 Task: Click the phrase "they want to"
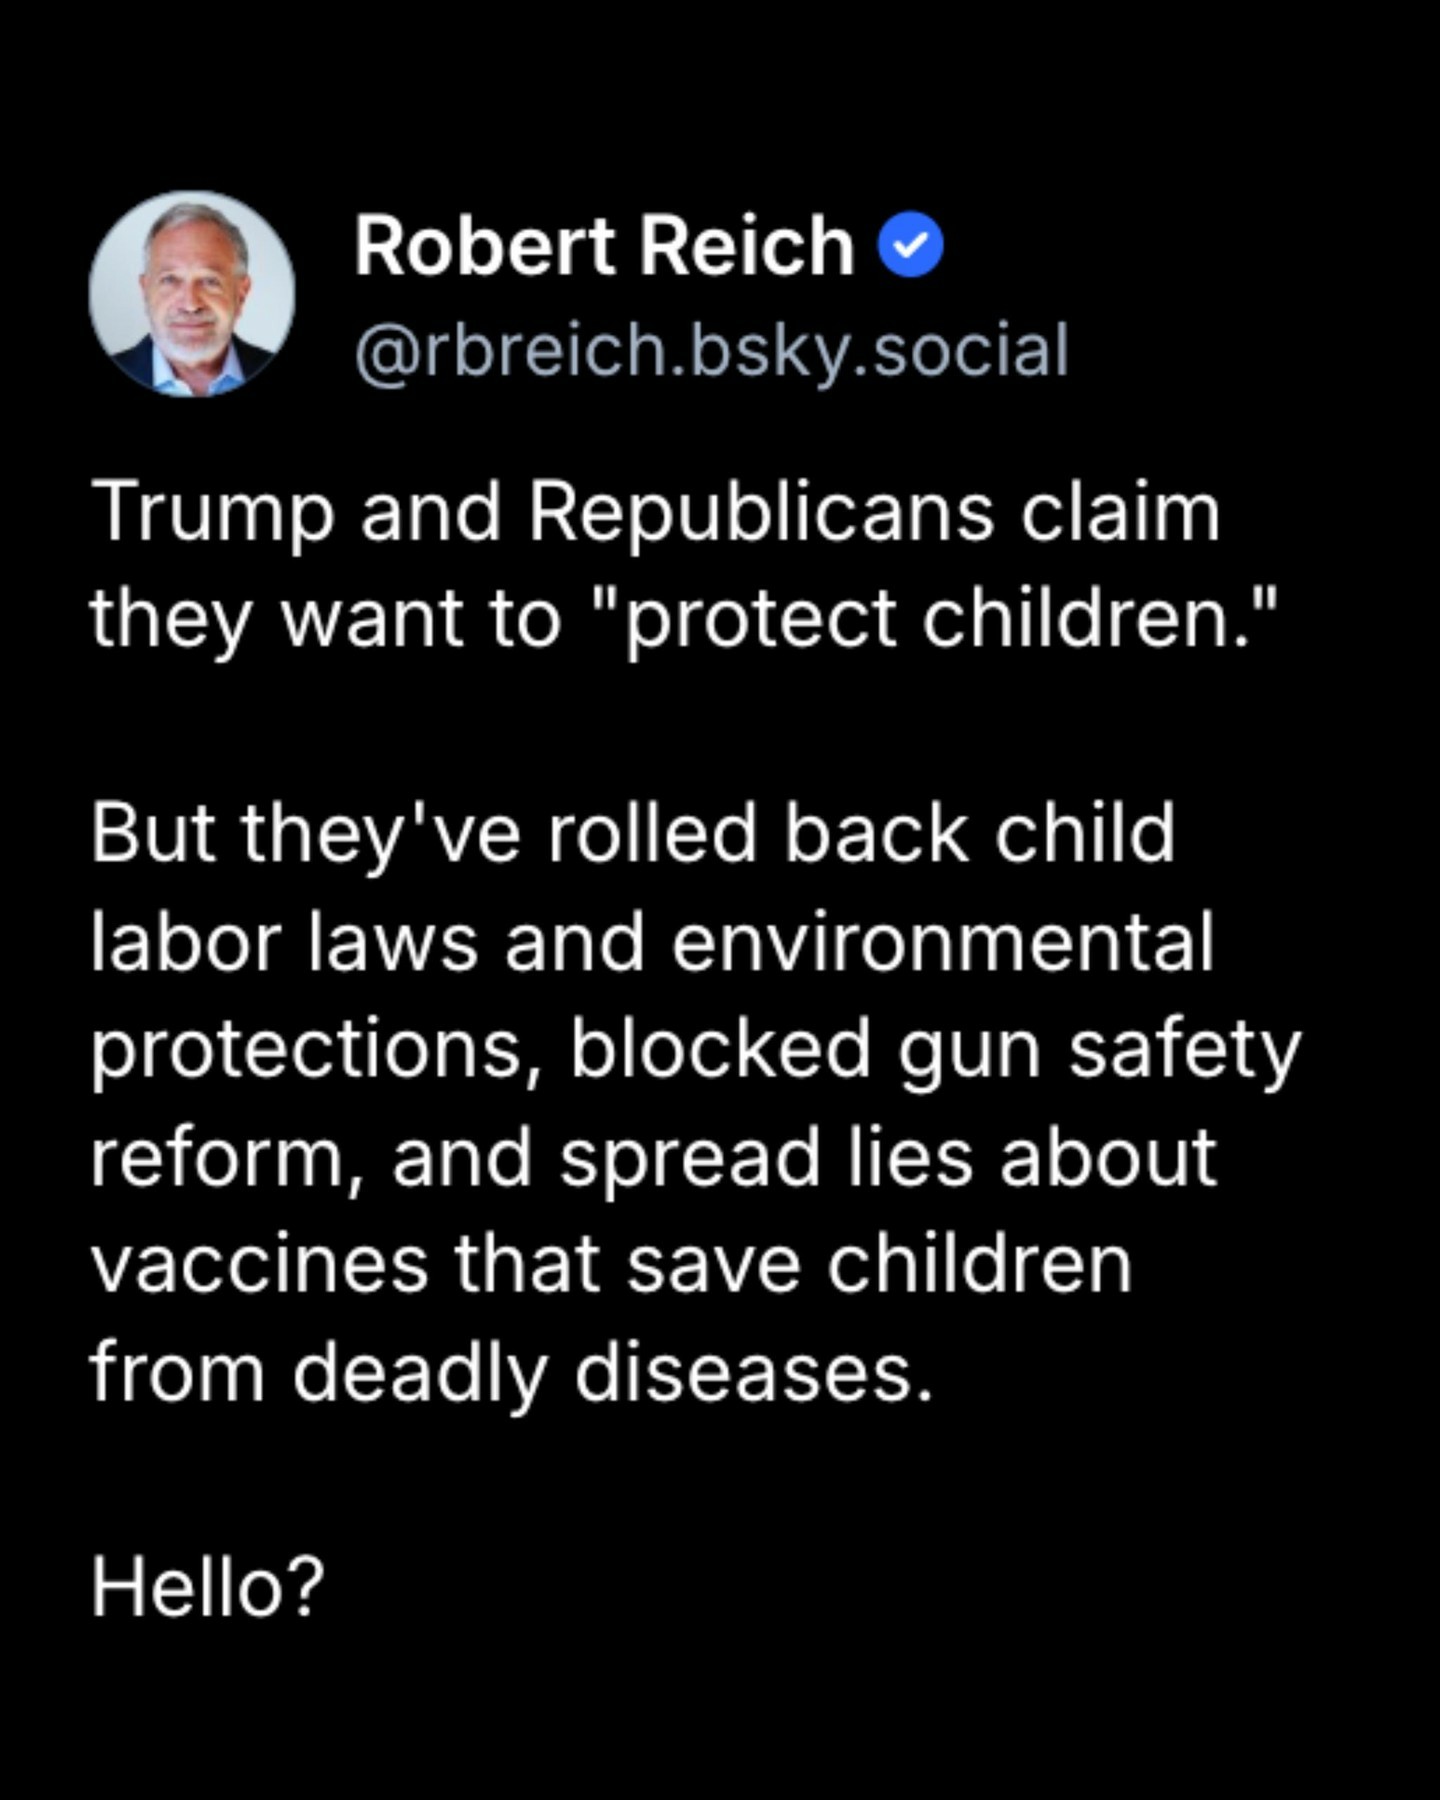point(324,619)
